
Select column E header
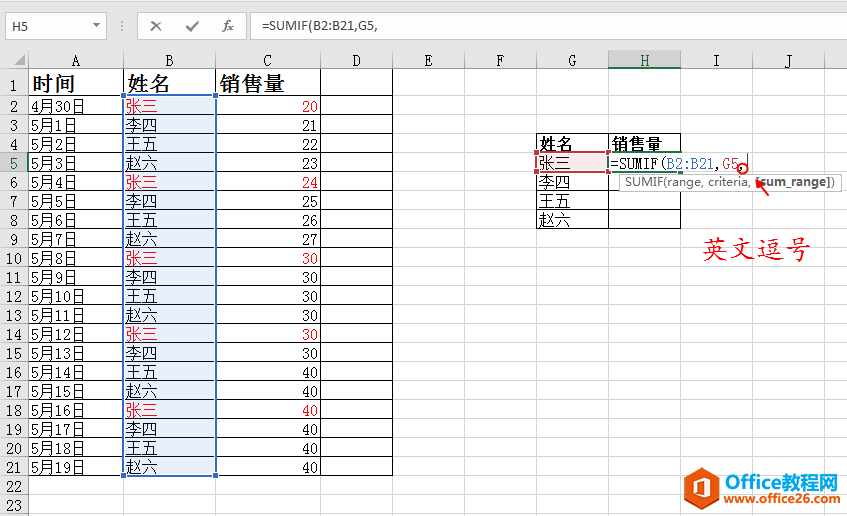tap(428, 61)
